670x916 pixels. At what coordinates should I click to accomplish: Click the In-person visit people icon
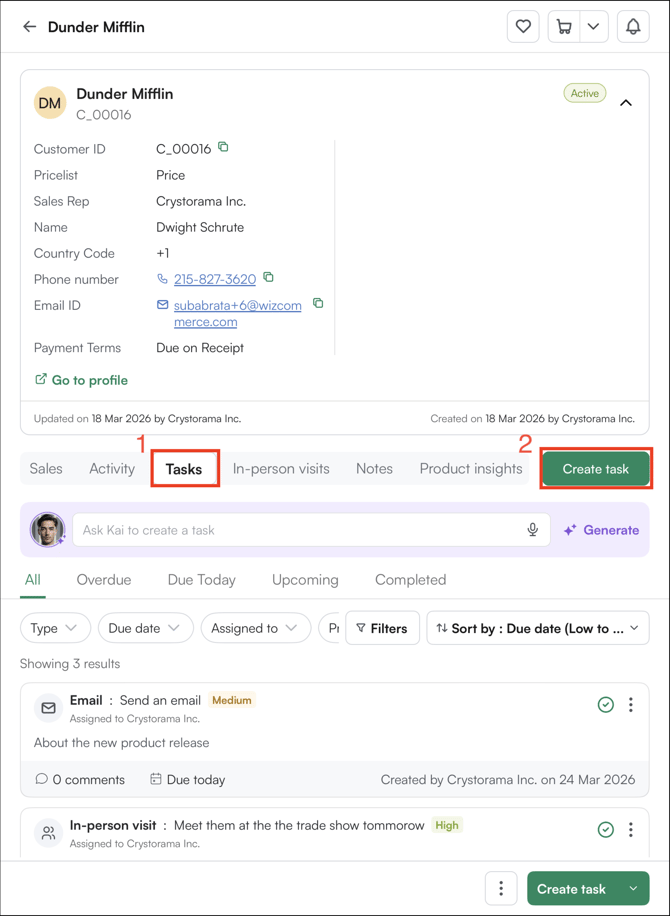[48, 833]
